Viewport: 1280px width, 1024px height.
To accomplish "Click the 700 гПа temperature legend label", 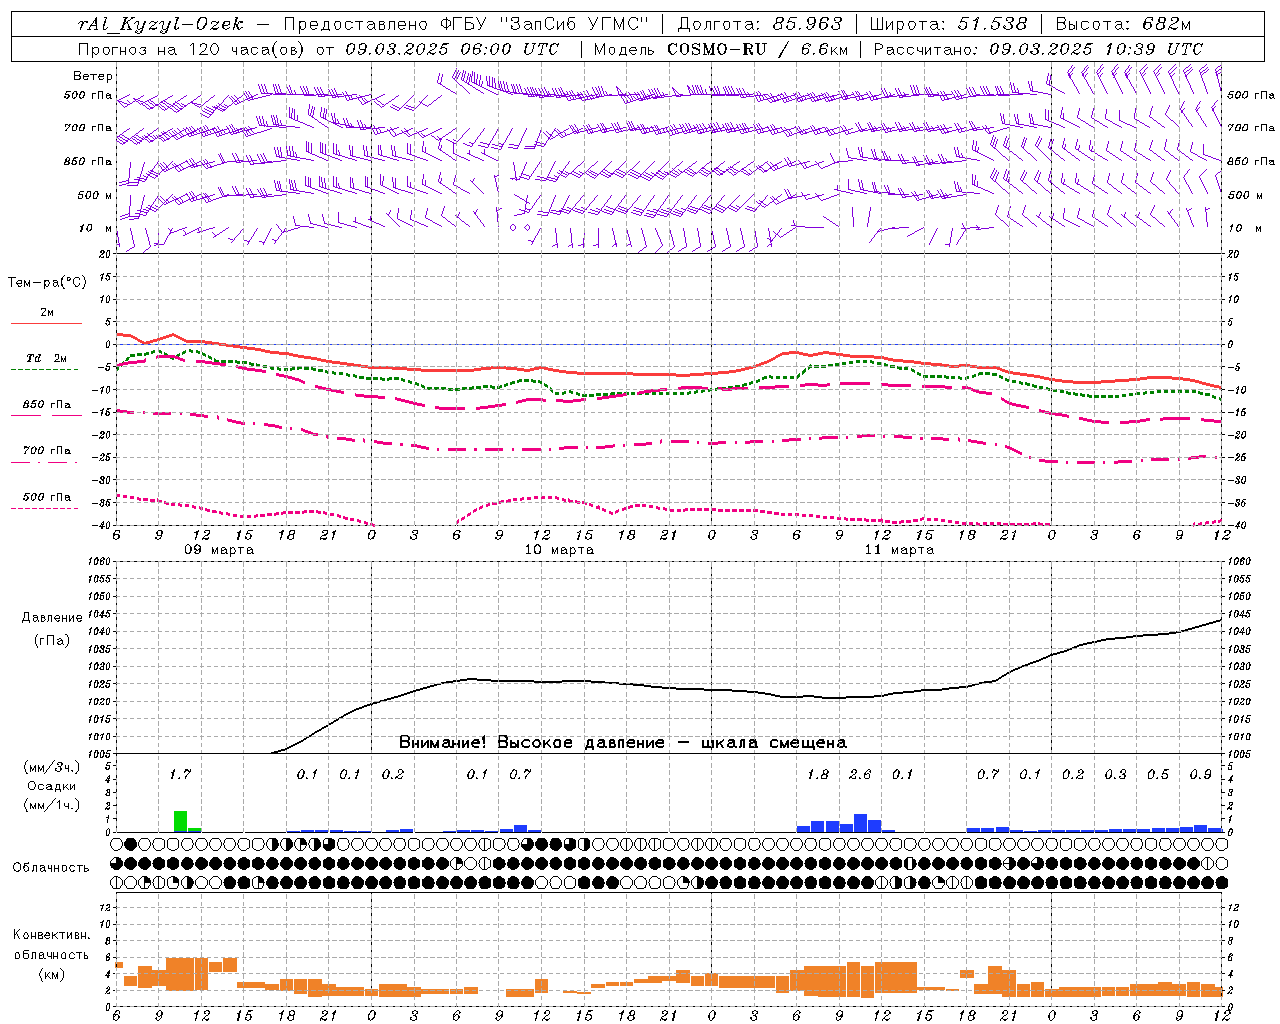I will click(47, 450).
